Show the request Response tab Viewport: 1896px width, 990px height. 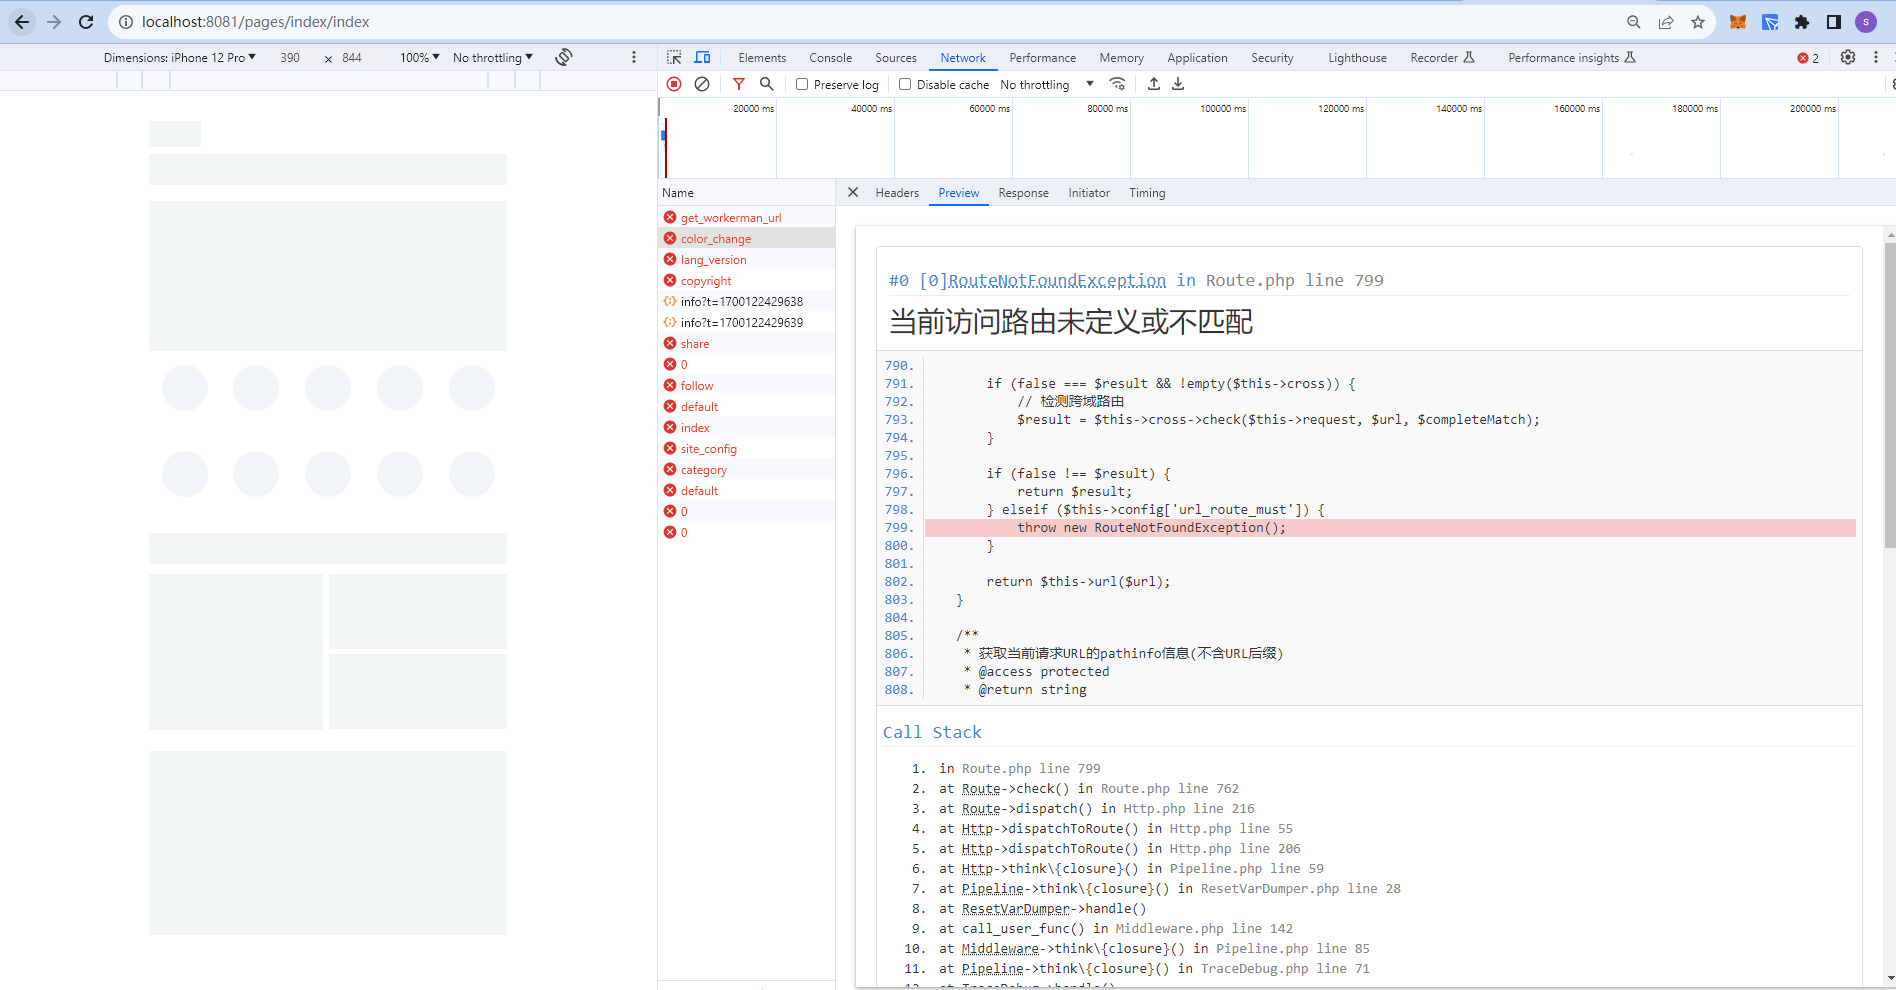[1023, 193]
